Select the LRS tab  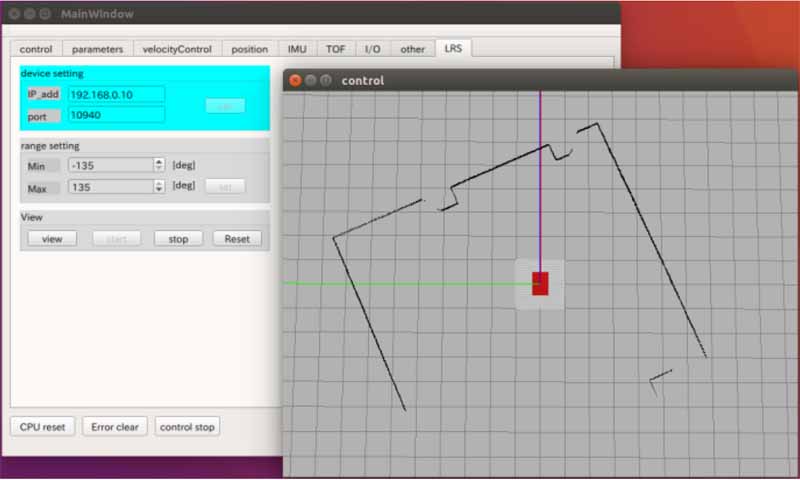tap(453, 48)
